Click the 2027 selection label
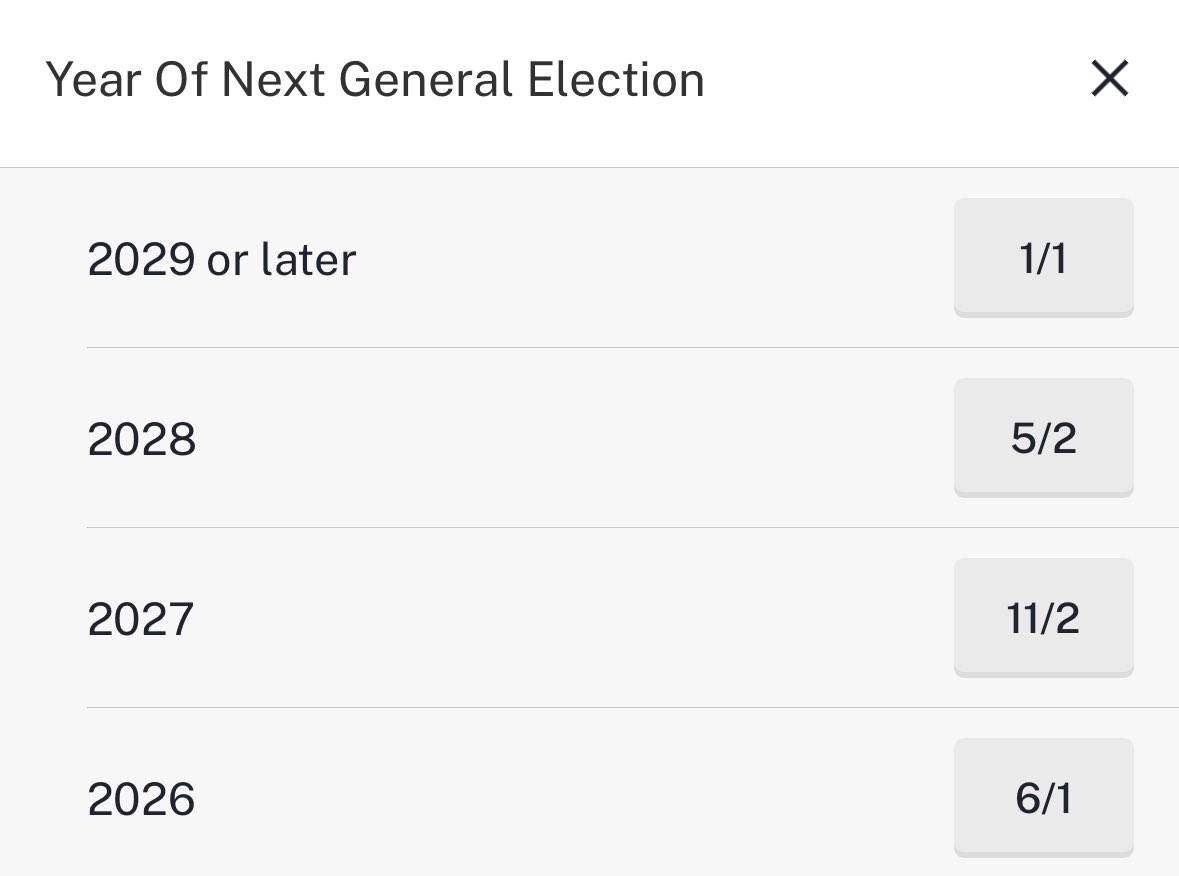 click(141, 619)
